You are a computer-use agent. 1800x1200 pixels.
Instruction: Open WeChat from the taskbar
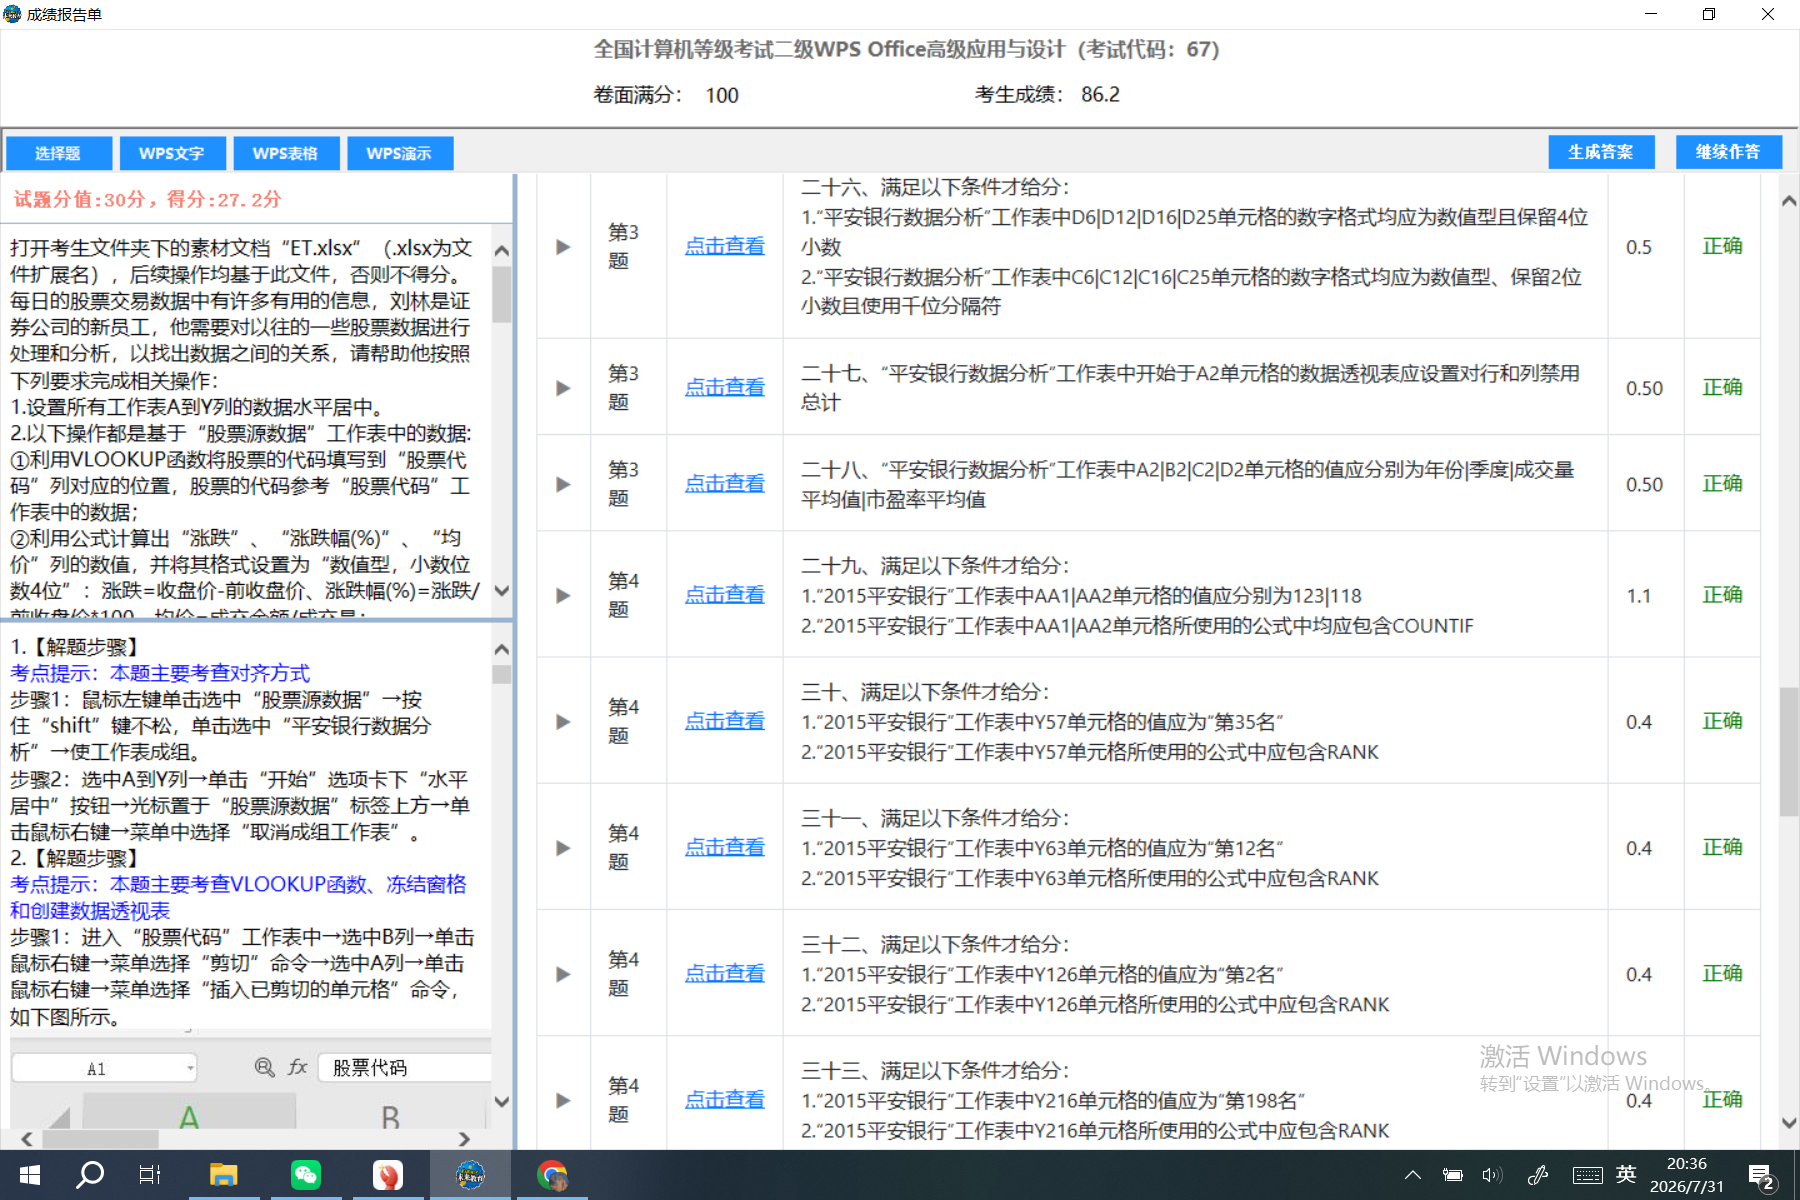pos(305,1175)
